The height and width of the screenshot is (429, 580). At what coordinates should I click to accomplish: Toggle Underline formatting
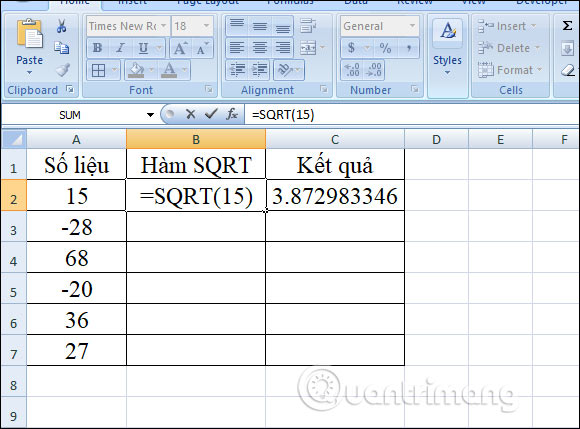[x=143, y=48]
